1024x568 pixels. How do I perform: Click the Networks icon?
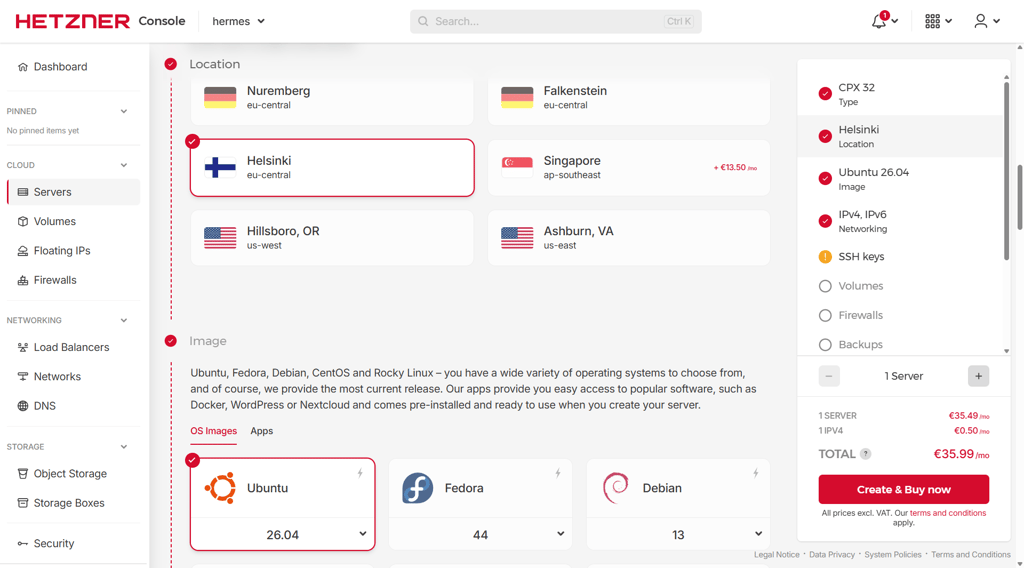23,377
